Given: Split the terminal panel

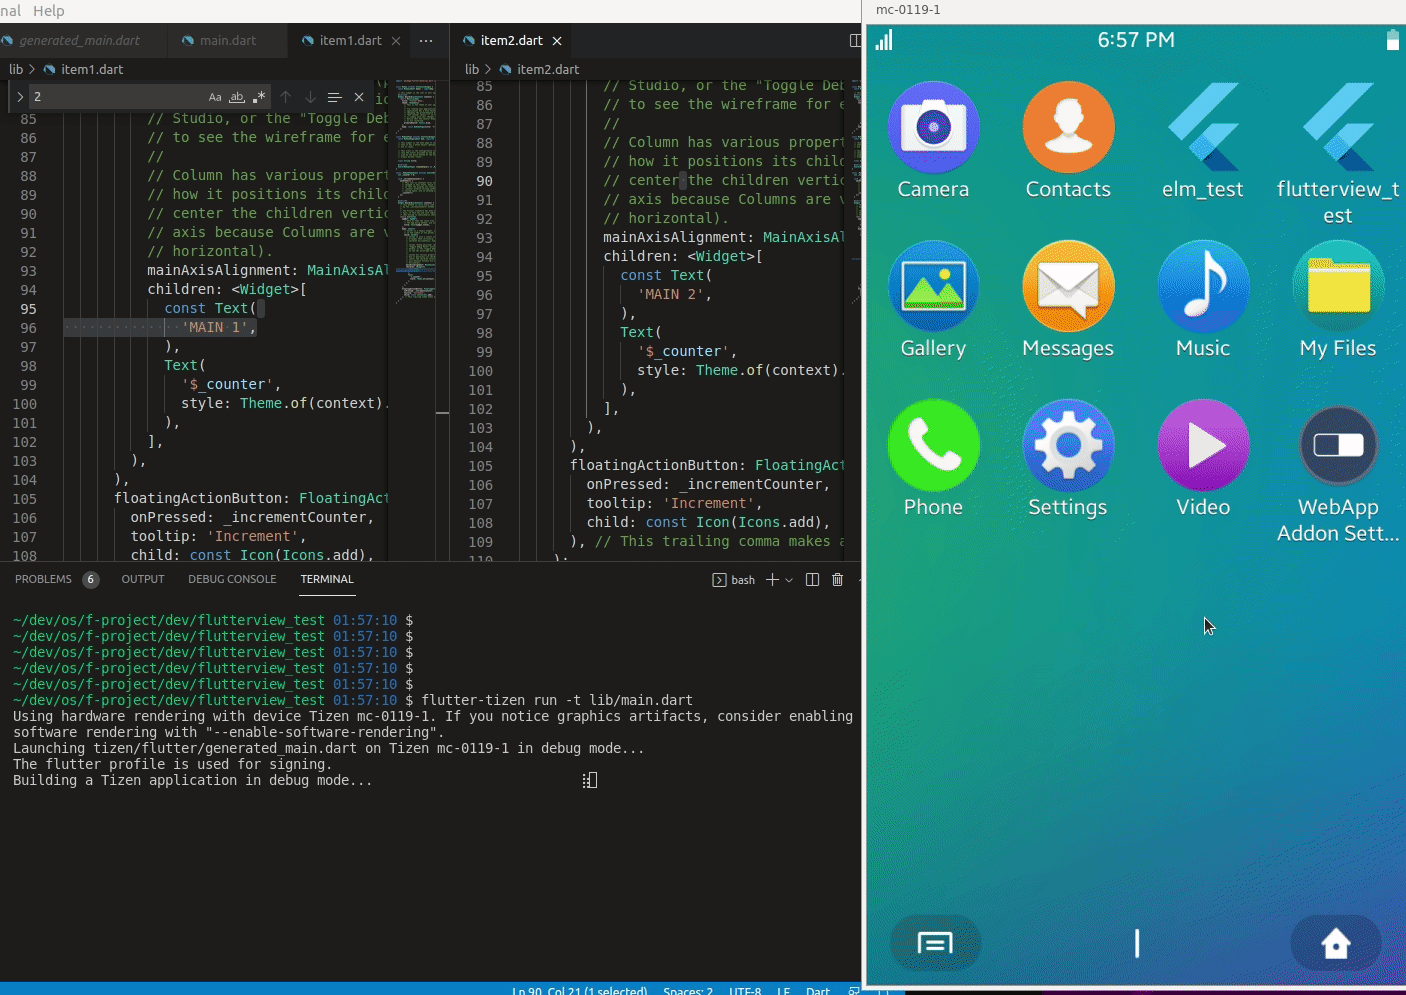Looking at the screenshot, I should tap(812, 580).
